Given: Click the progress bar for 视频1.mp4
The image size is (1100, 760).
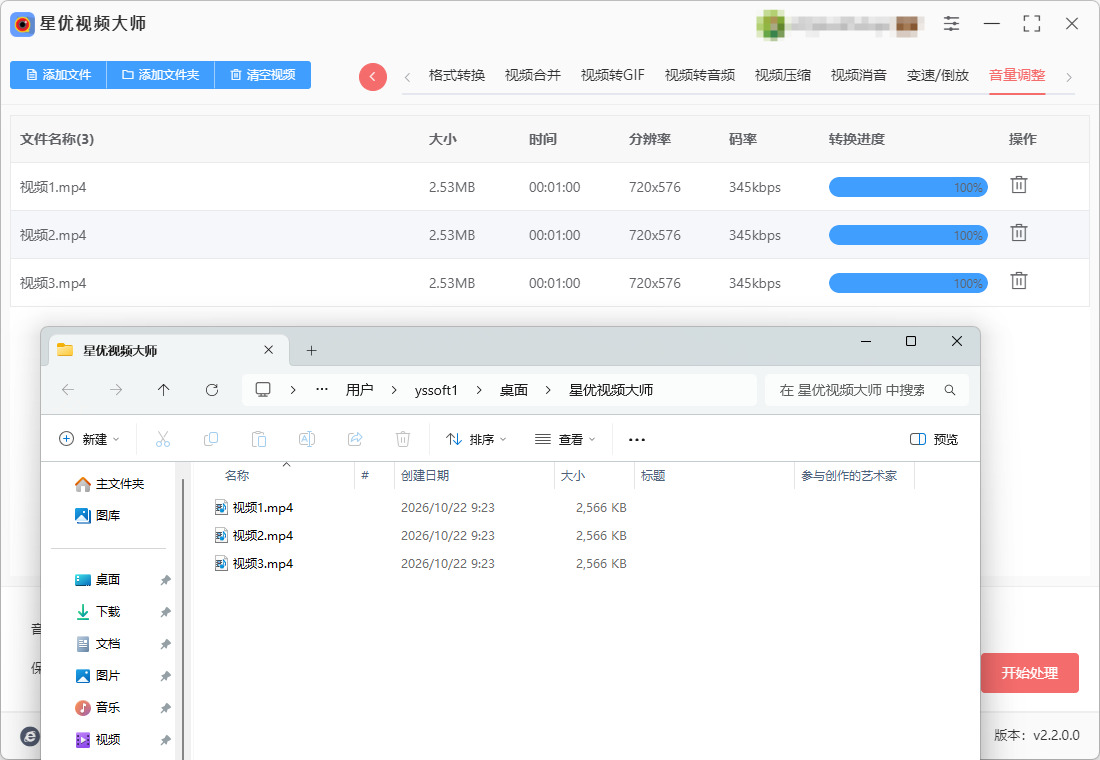Looking at the screenshot, I should click(x=908, y=187).
